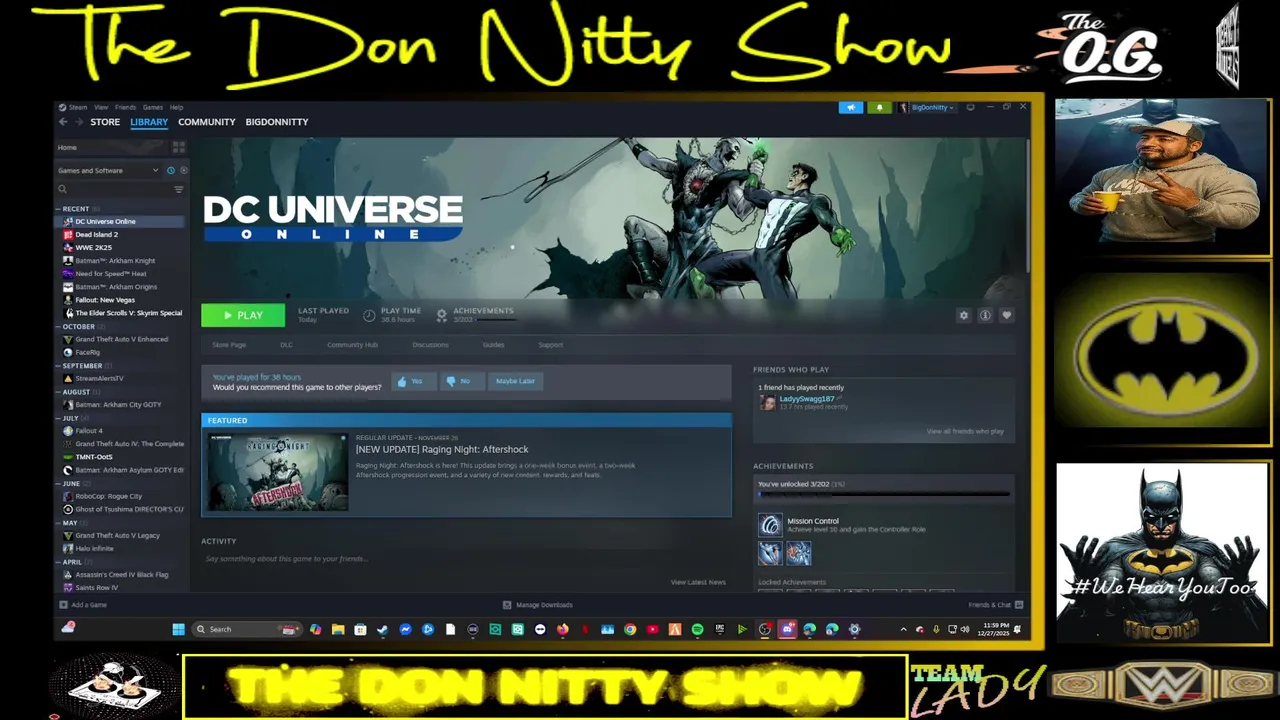The height and width of the screenshot is (720, 1280).
Task: Open the Games menu
Action: pyautogui.click(x=152, y=107)
